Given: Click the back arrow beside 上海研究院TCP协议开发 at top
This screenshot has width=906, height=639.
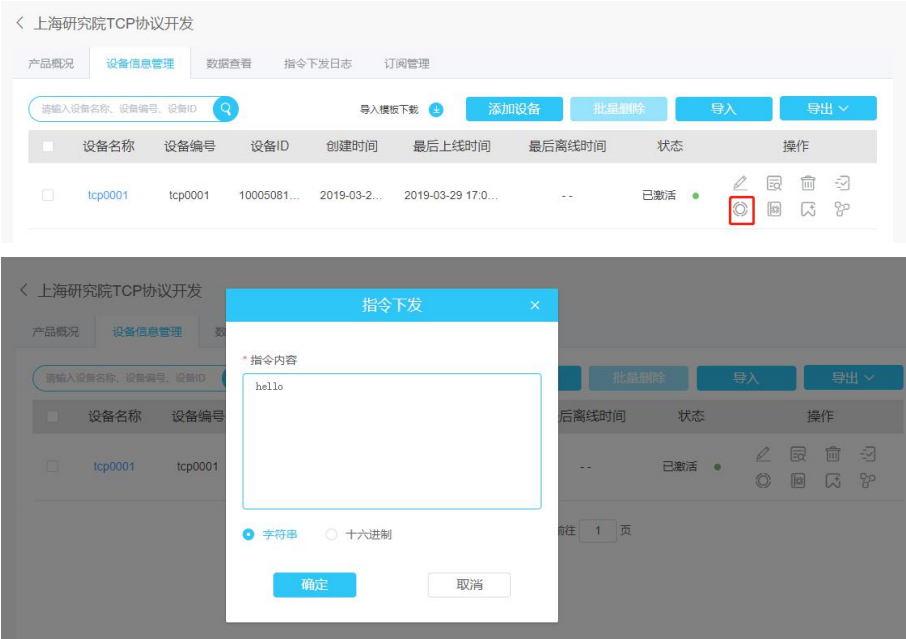Looking at the screenshot, I should pos(20,23).
